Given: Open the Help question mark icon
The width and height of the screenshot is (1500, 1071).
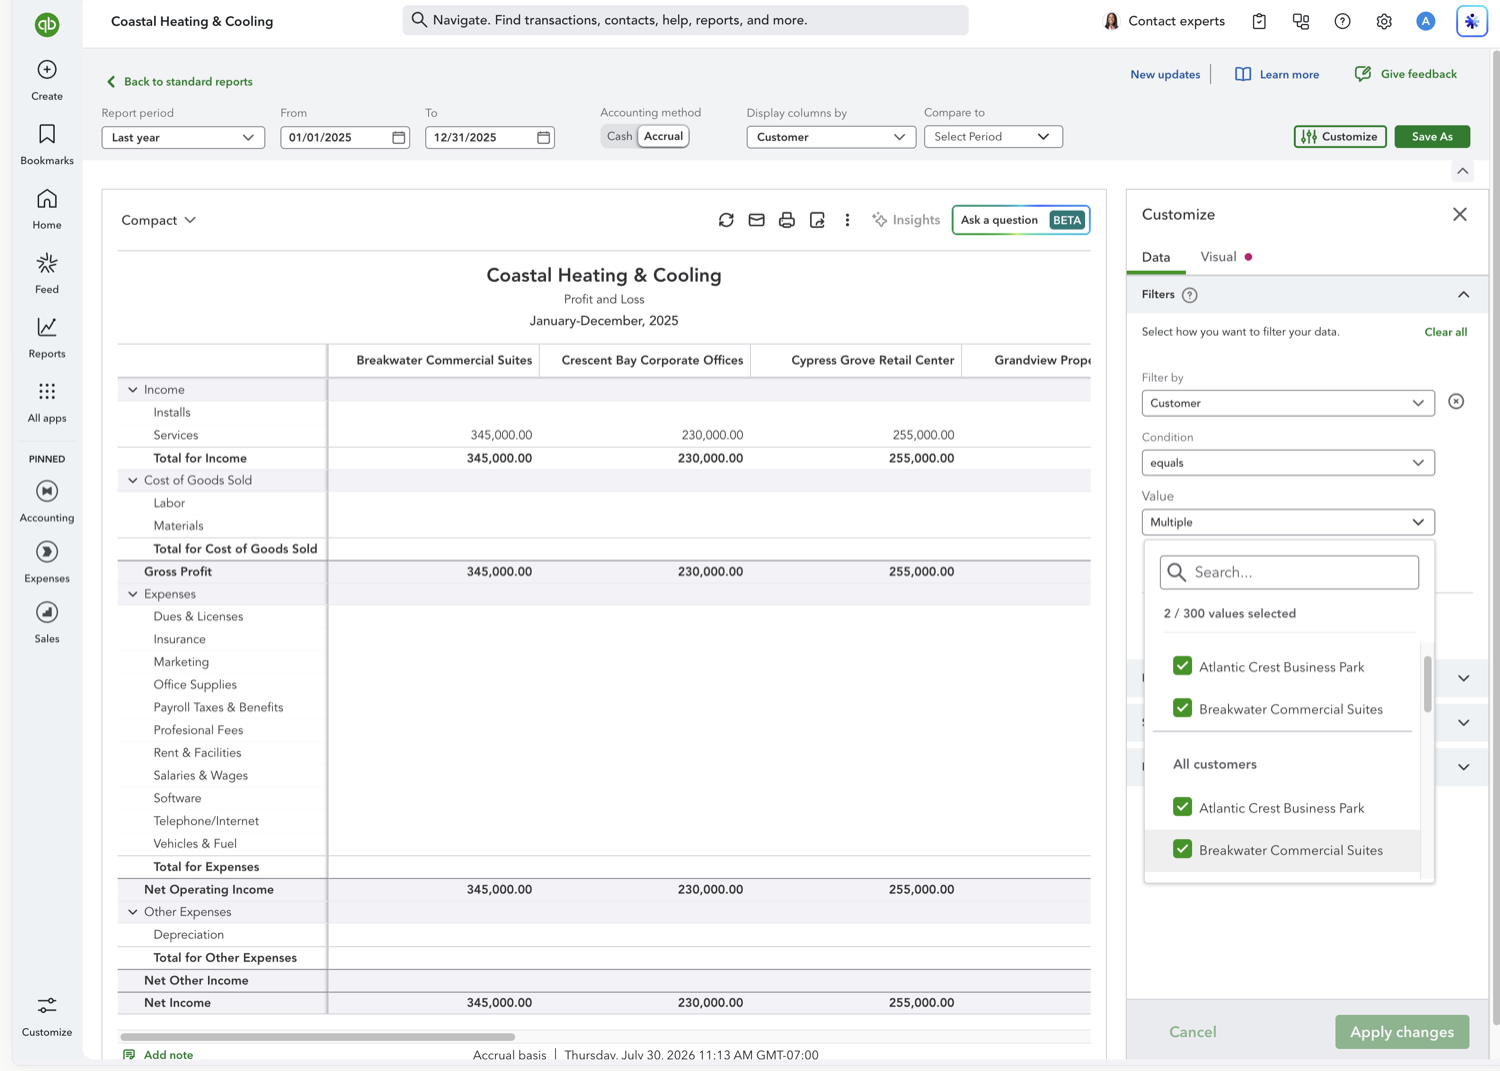Looking at the screenshot, I should point(1342,21).
